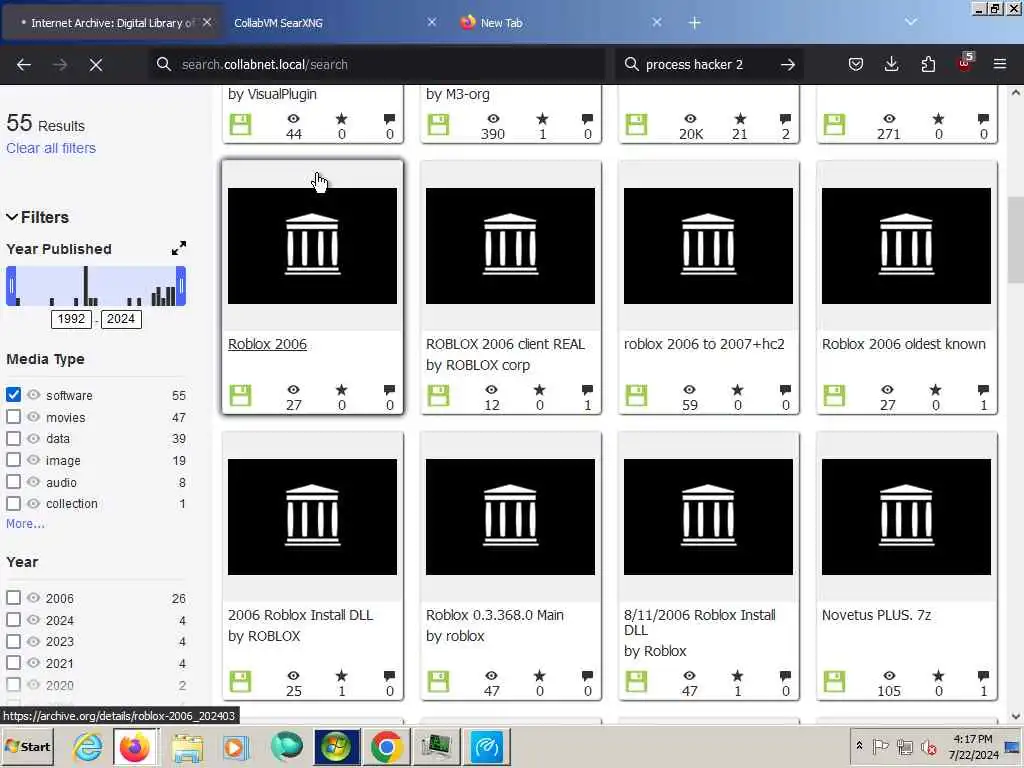Click the Start button

27,746
